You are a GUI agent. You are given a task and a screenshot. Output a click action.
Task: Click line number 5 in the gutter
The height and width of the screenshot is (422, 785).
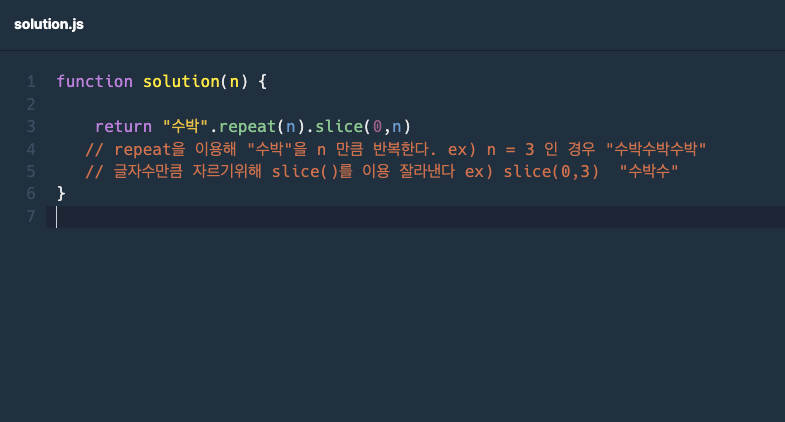31,171
